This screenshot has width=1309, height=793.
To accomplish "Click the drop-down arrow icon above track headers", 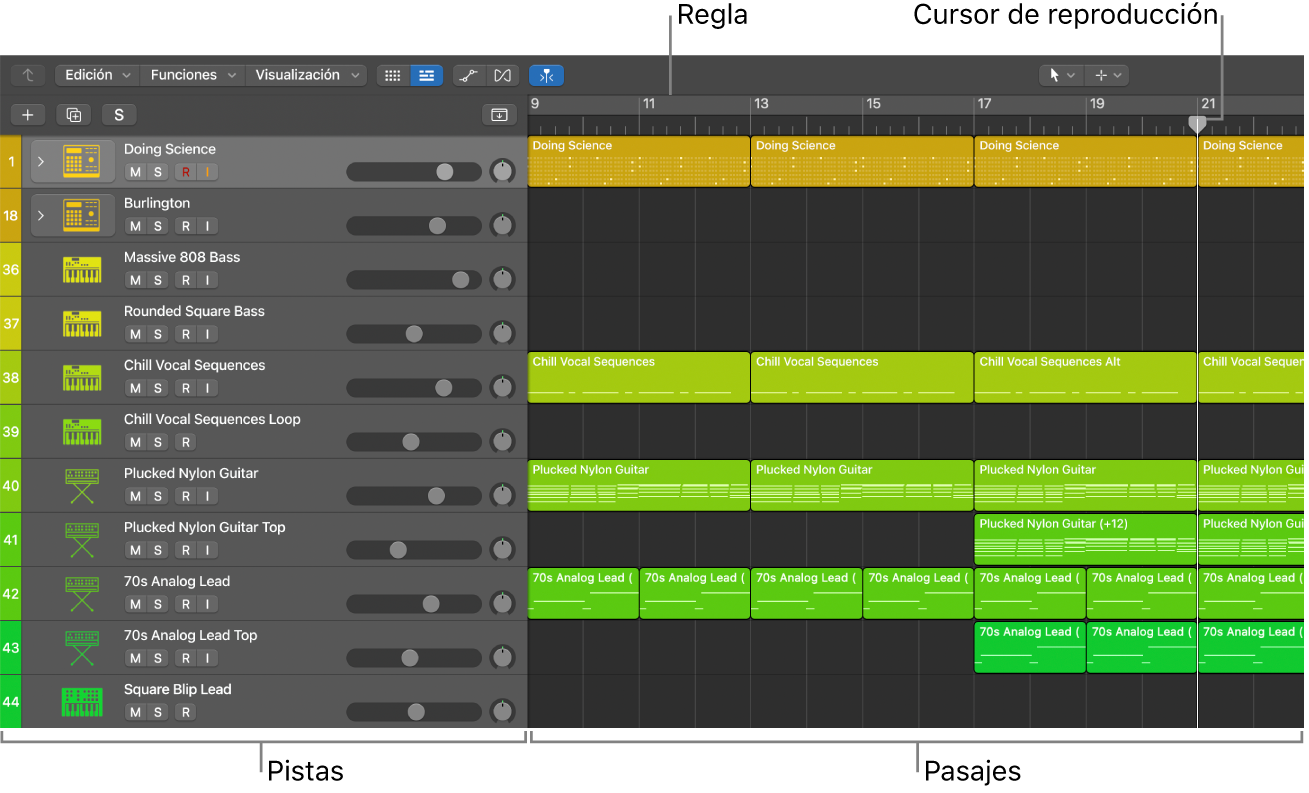I will [x=498, y=115].
